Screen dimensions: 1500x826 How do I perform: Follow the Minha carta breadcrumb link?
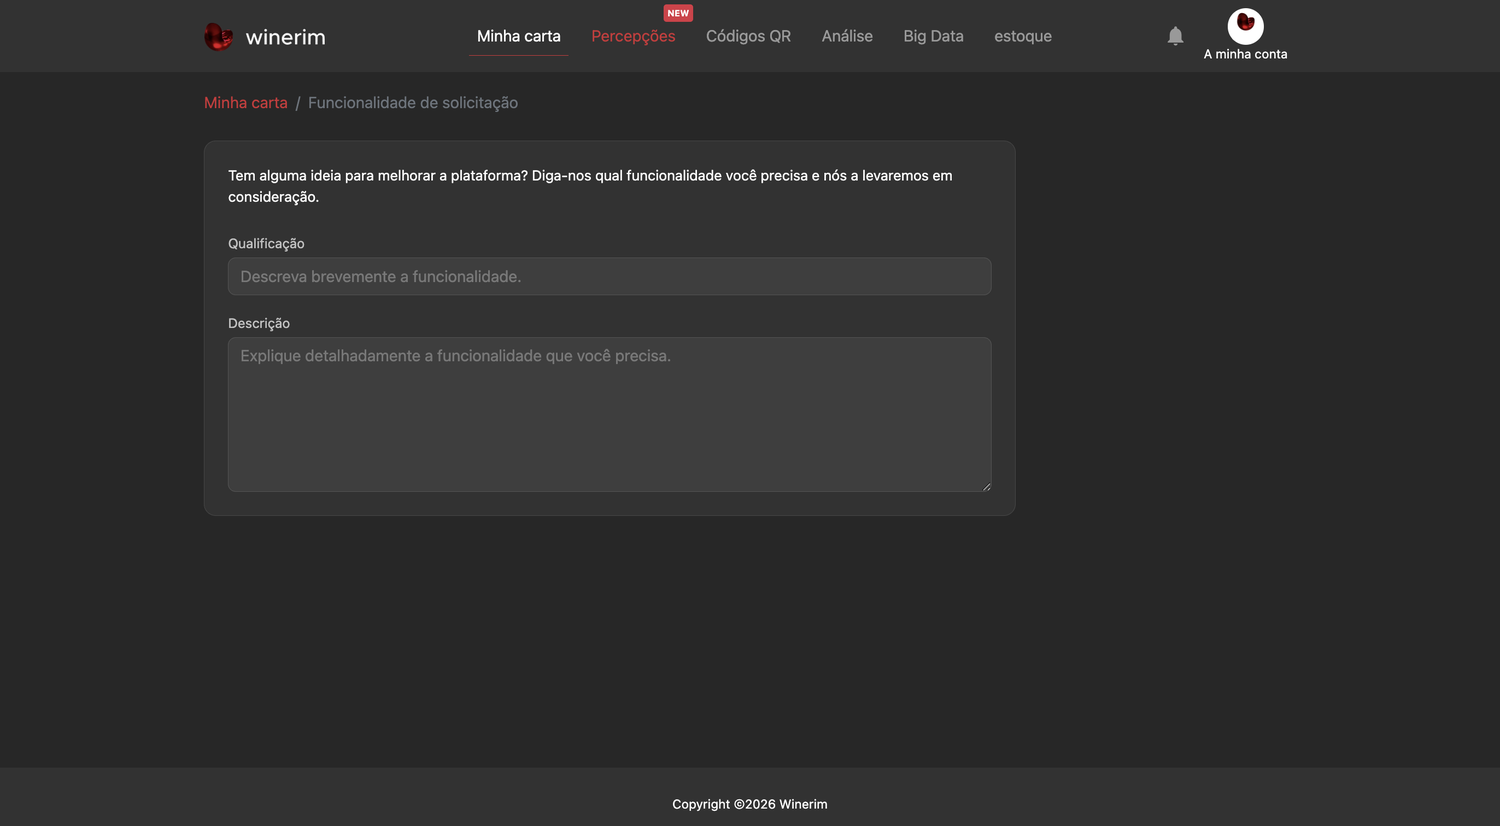pyautogui.click(x=246, y=103)
